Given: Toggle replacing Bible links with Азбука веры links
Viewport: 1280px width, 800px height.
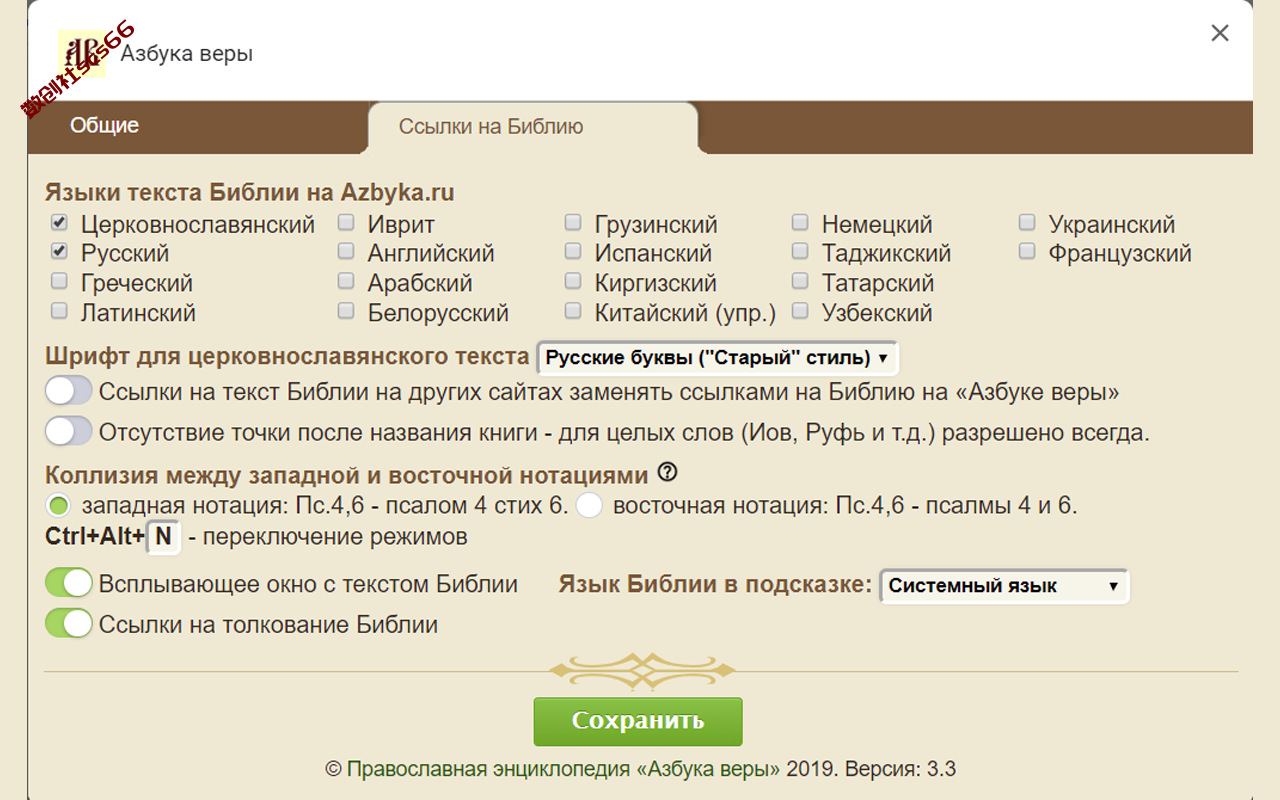Looking at the screenshot, I should click(x=69, y=390).
